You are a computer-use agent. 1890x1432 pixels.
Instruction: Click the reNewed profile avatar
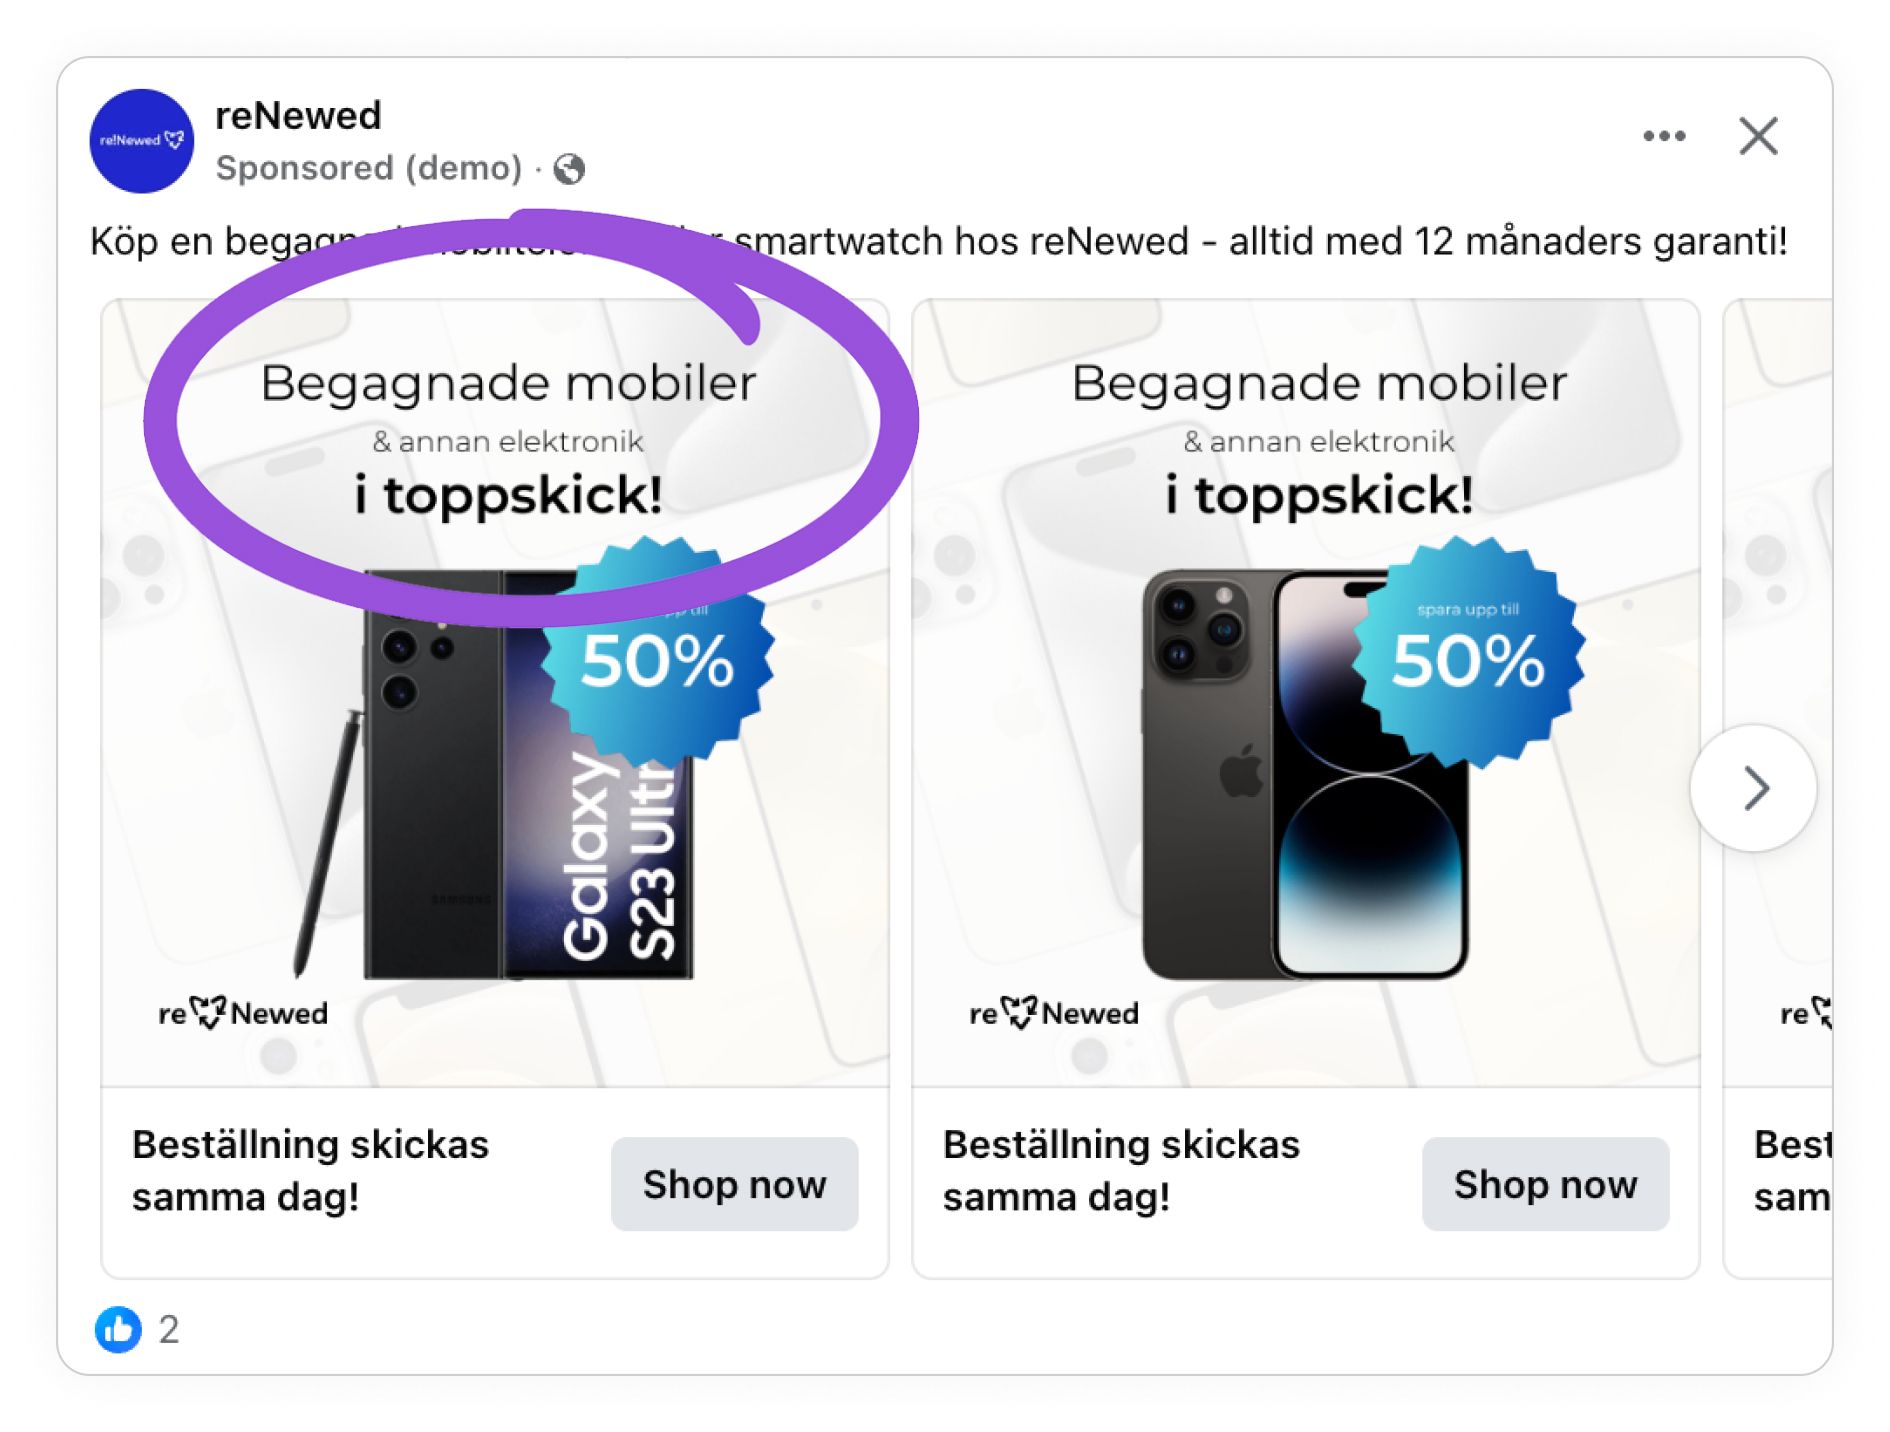coord(142,141)
